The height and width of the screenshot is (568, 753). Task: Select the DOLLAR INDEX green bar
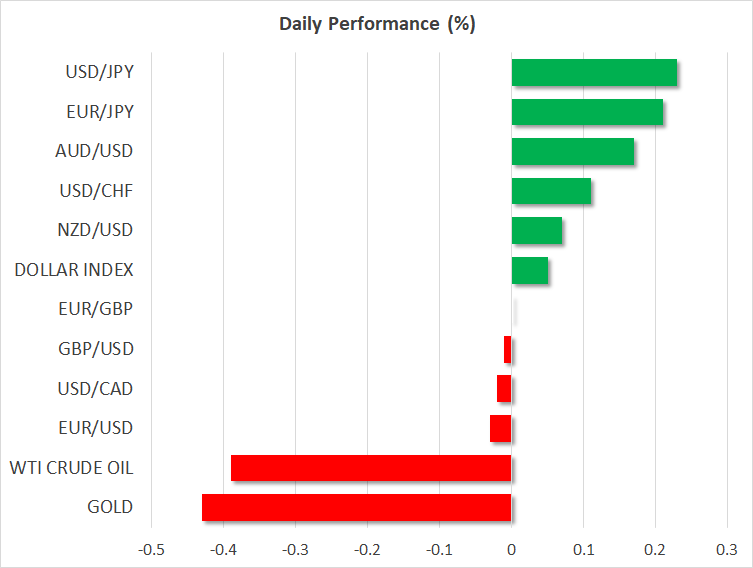[530, 270]
